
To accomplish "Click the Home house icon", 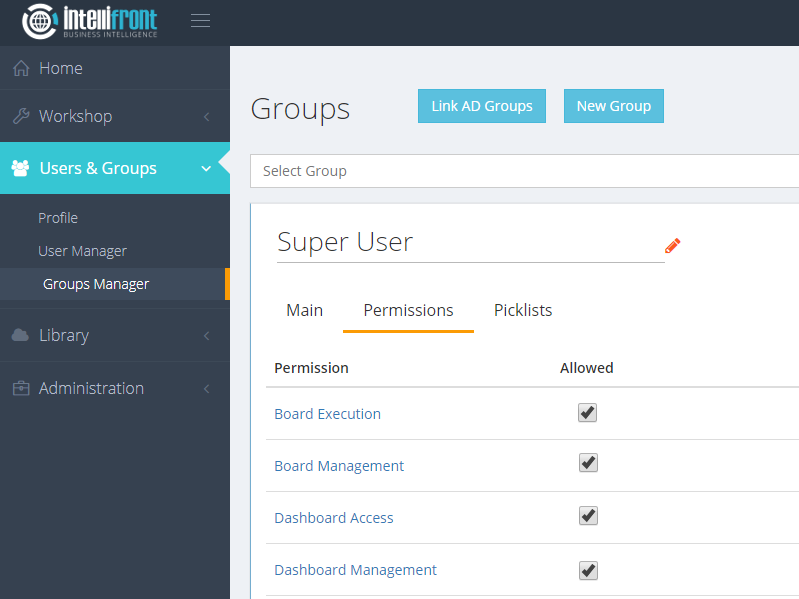I will click(21, 68).
